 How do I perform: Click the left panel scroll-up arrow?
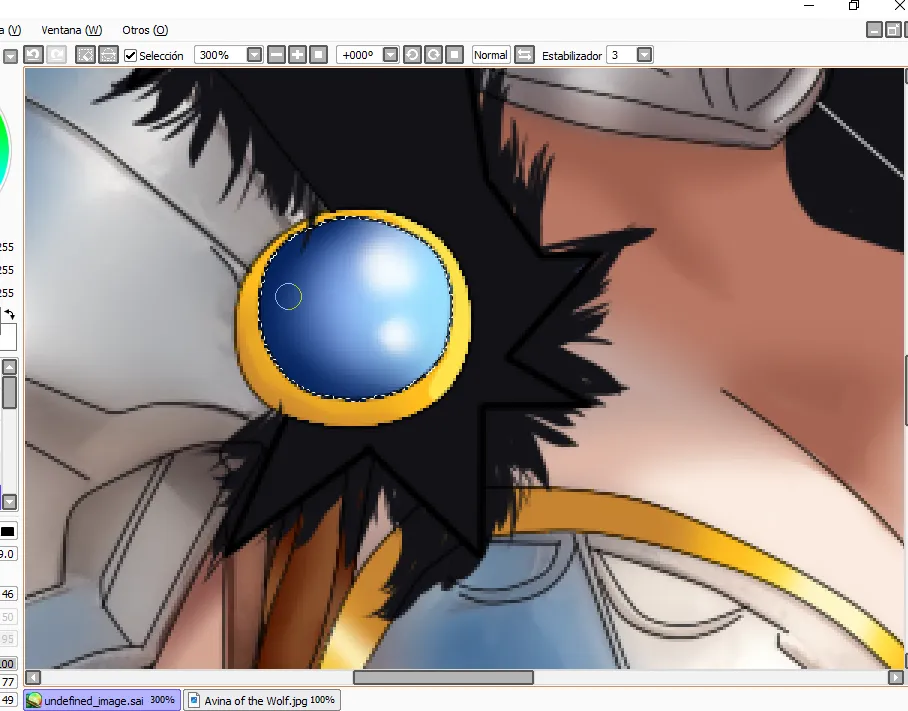[x=10, y=367]
